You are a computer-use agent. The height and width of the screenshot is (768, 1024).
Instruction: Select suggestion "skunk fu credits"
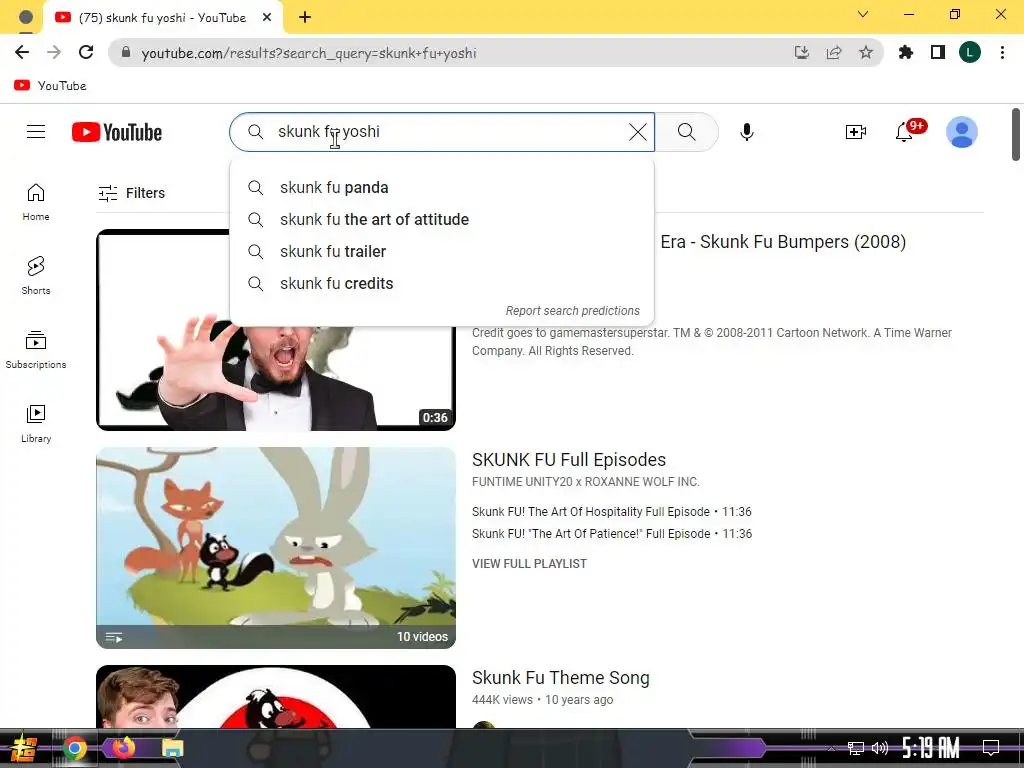442,283
